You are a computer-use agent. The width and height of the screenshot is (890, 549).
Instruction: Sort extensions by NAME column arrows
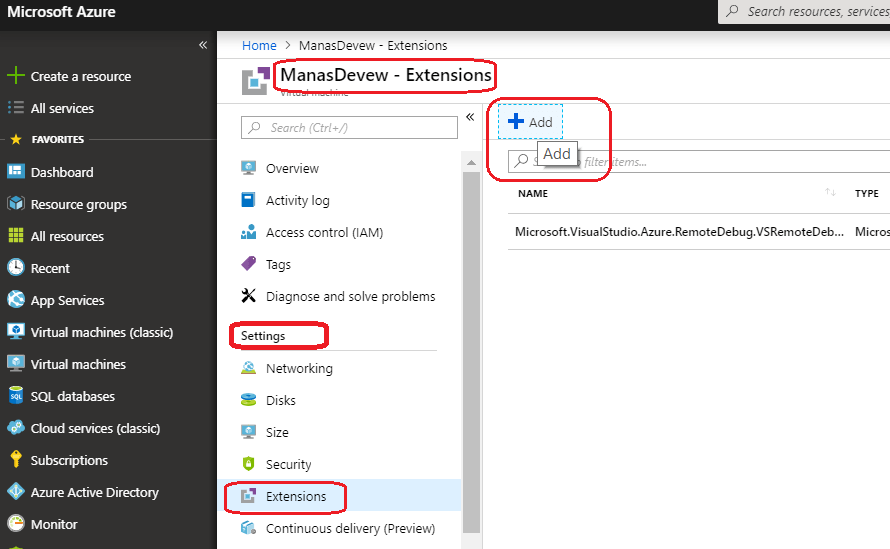coord(830,192)
